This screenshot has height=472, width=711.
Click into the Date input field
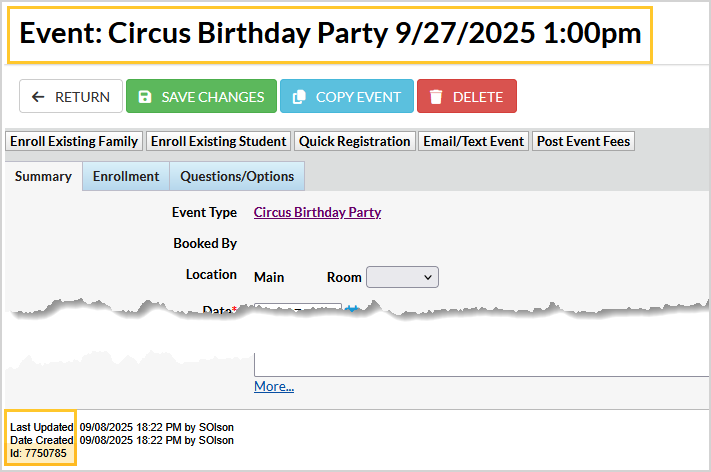(298, 309)
